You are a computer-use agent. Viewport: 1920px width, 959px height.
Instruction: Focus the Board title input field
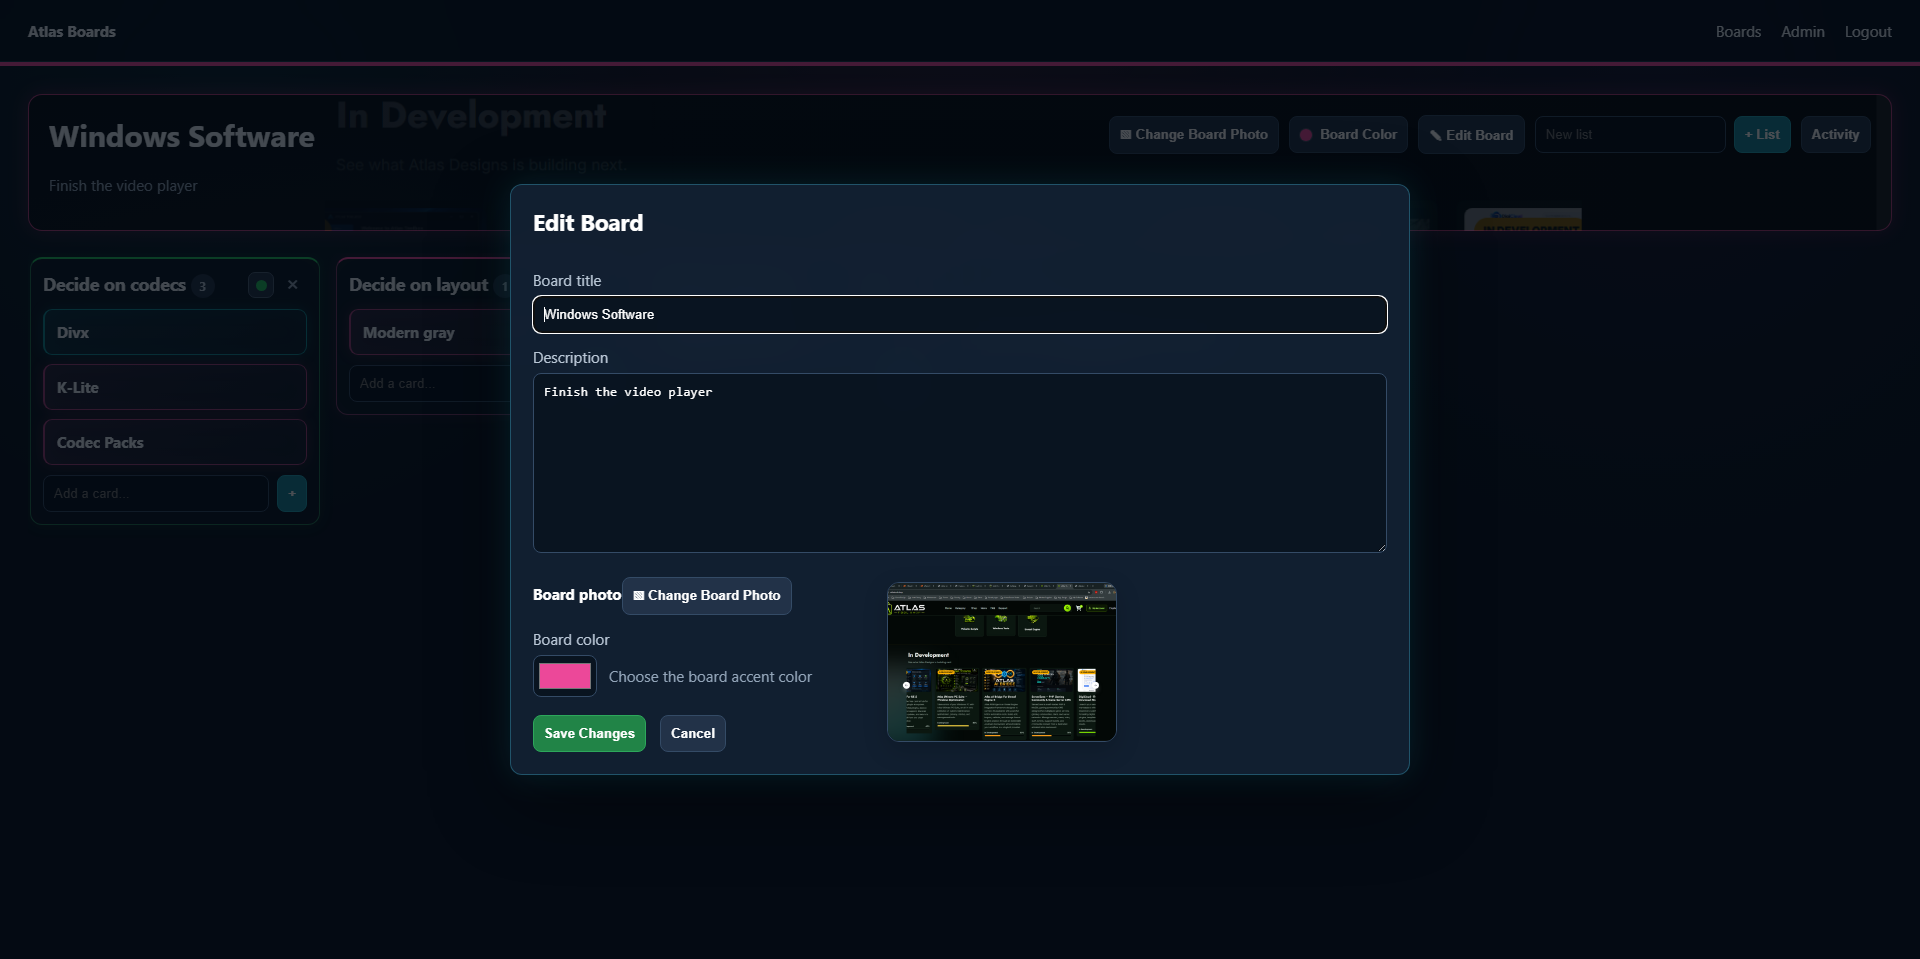(960, 314)
